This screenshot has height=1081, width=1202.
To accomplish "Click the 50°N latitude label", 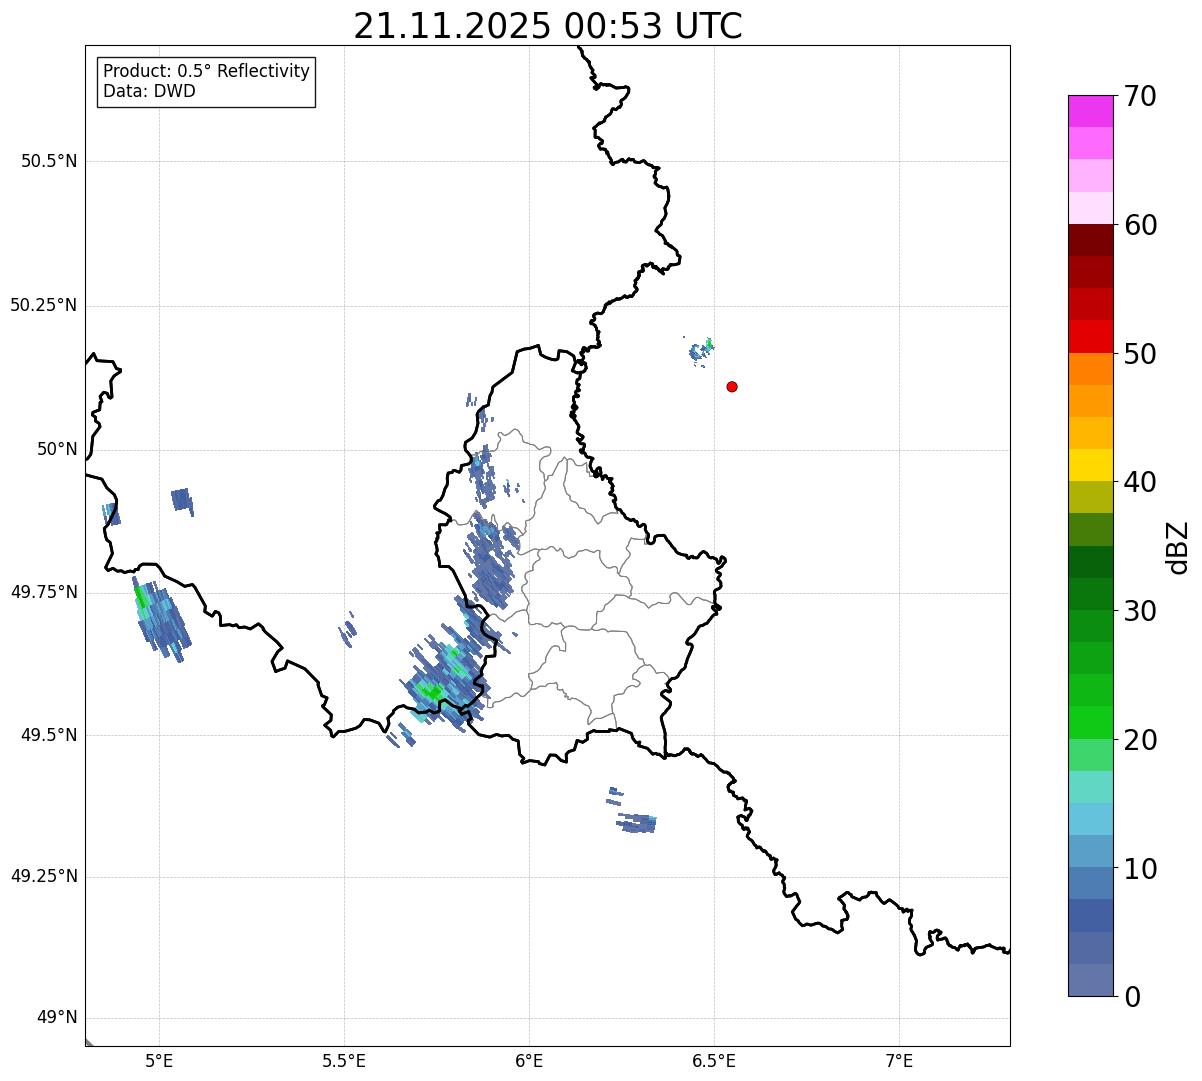I will pos(58,449).
